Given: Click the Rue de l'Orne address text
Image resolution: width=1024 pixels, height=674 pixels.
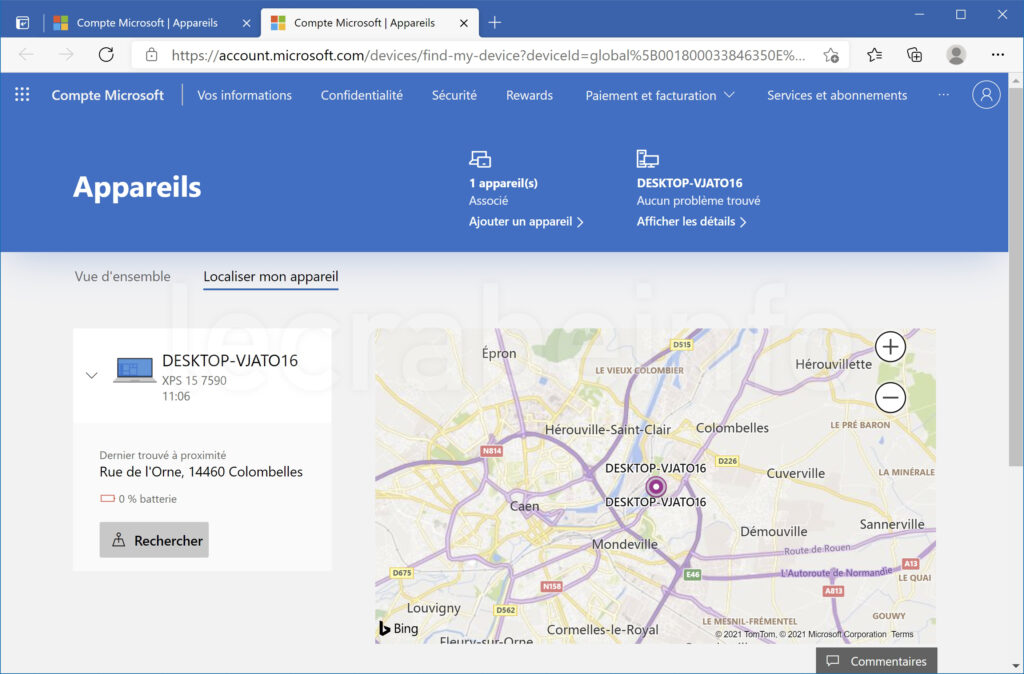Looking at the screenshot, I should [x=201, y=472].
